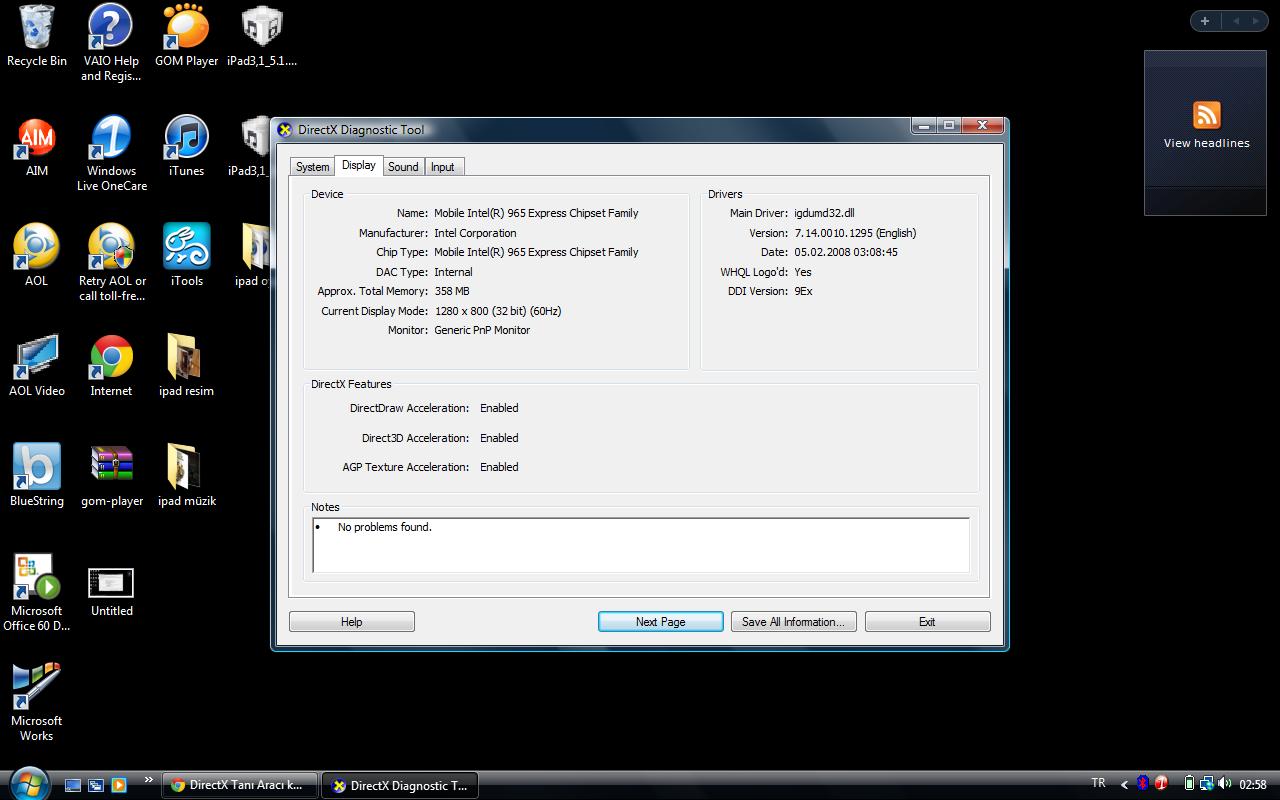The image size is (1280, 800).
Task: Click the DirectX Diagnostic Tool taskbar button
Action: pos(400,785)
